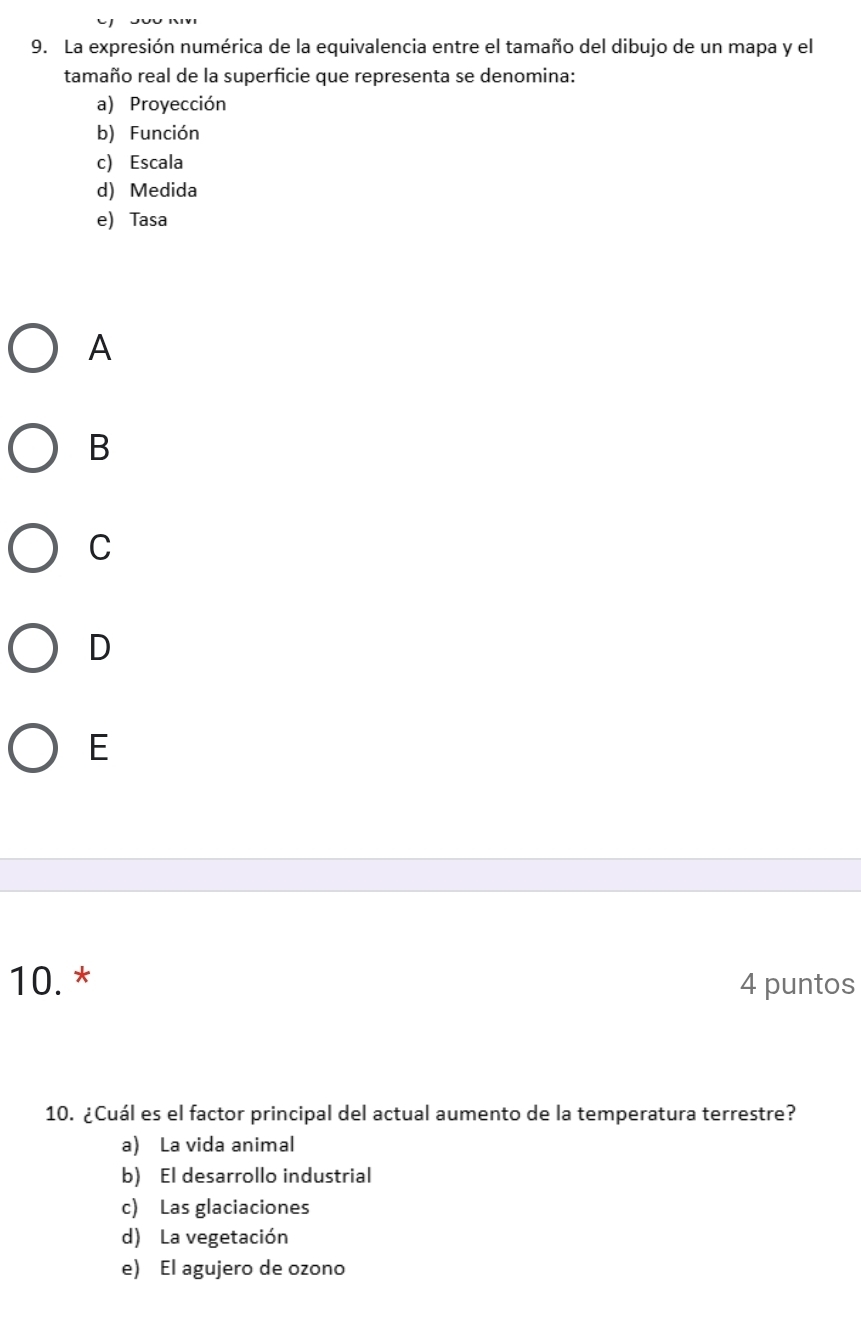Image resolution: width=861 pixels, height=1340 pixels.
Task: Click the 'e) Tasa' option text
Action: (x=132, y=219)
